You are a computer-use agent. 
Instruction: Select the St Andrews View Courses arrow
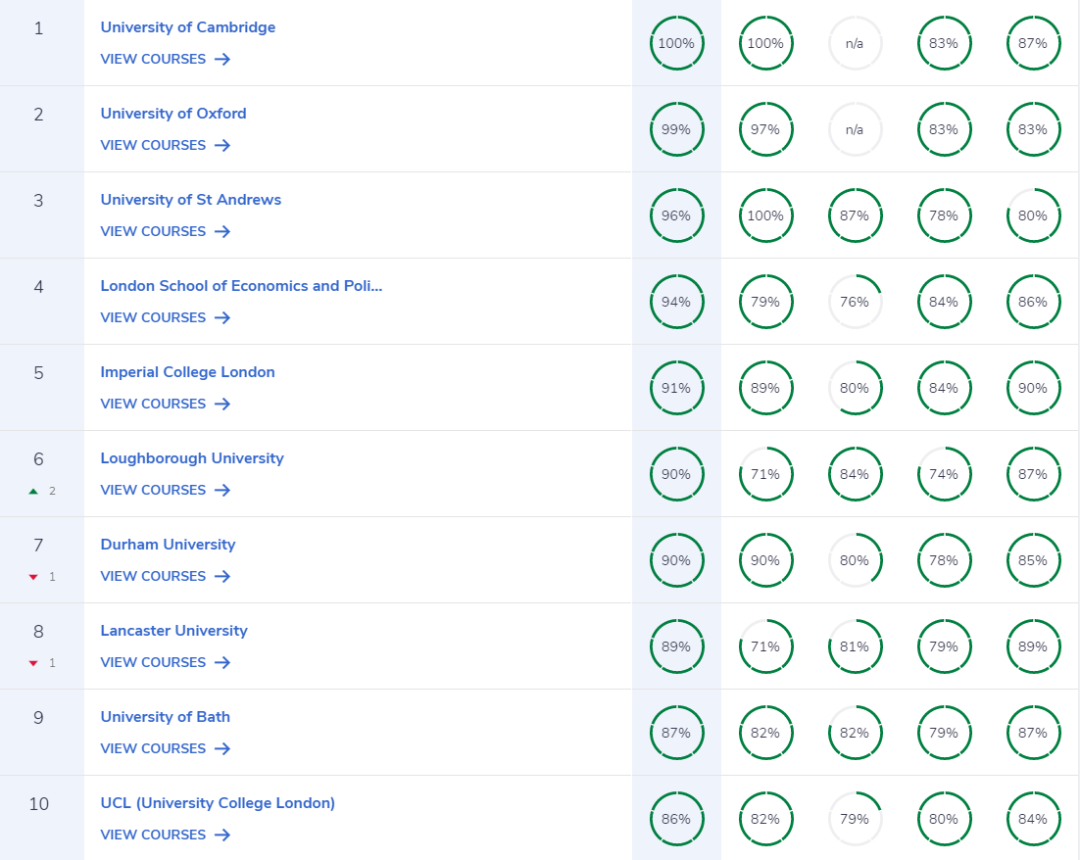[222, 231]
